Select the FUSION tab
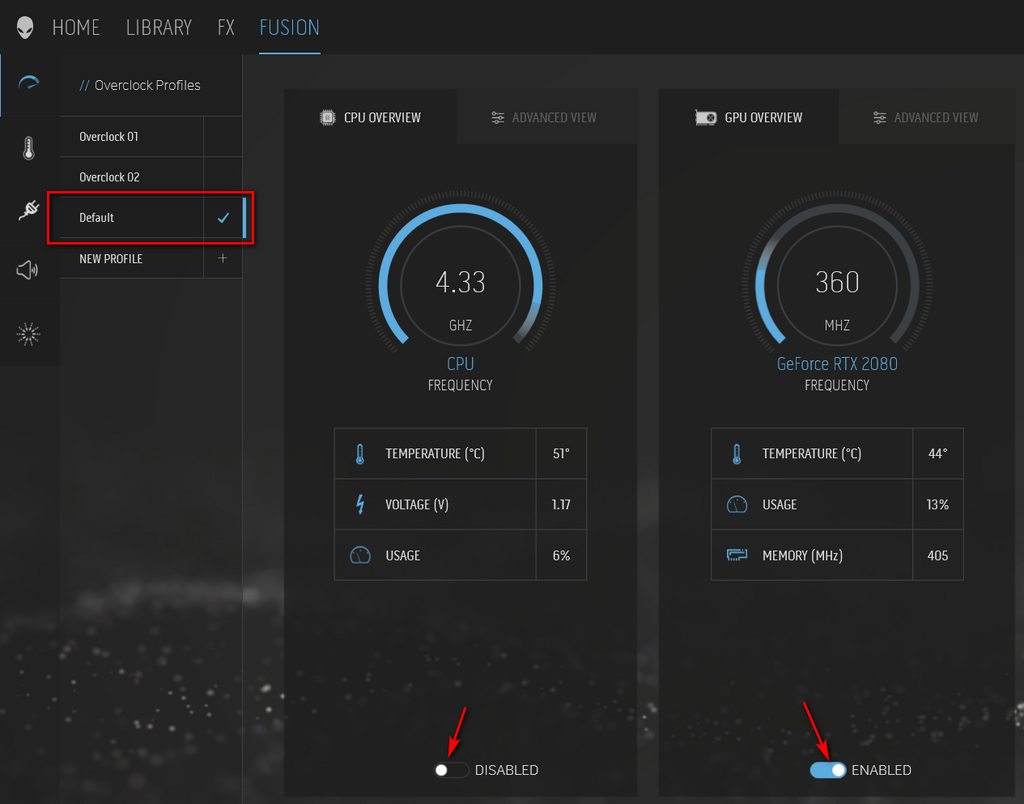 tap(289, 27)
